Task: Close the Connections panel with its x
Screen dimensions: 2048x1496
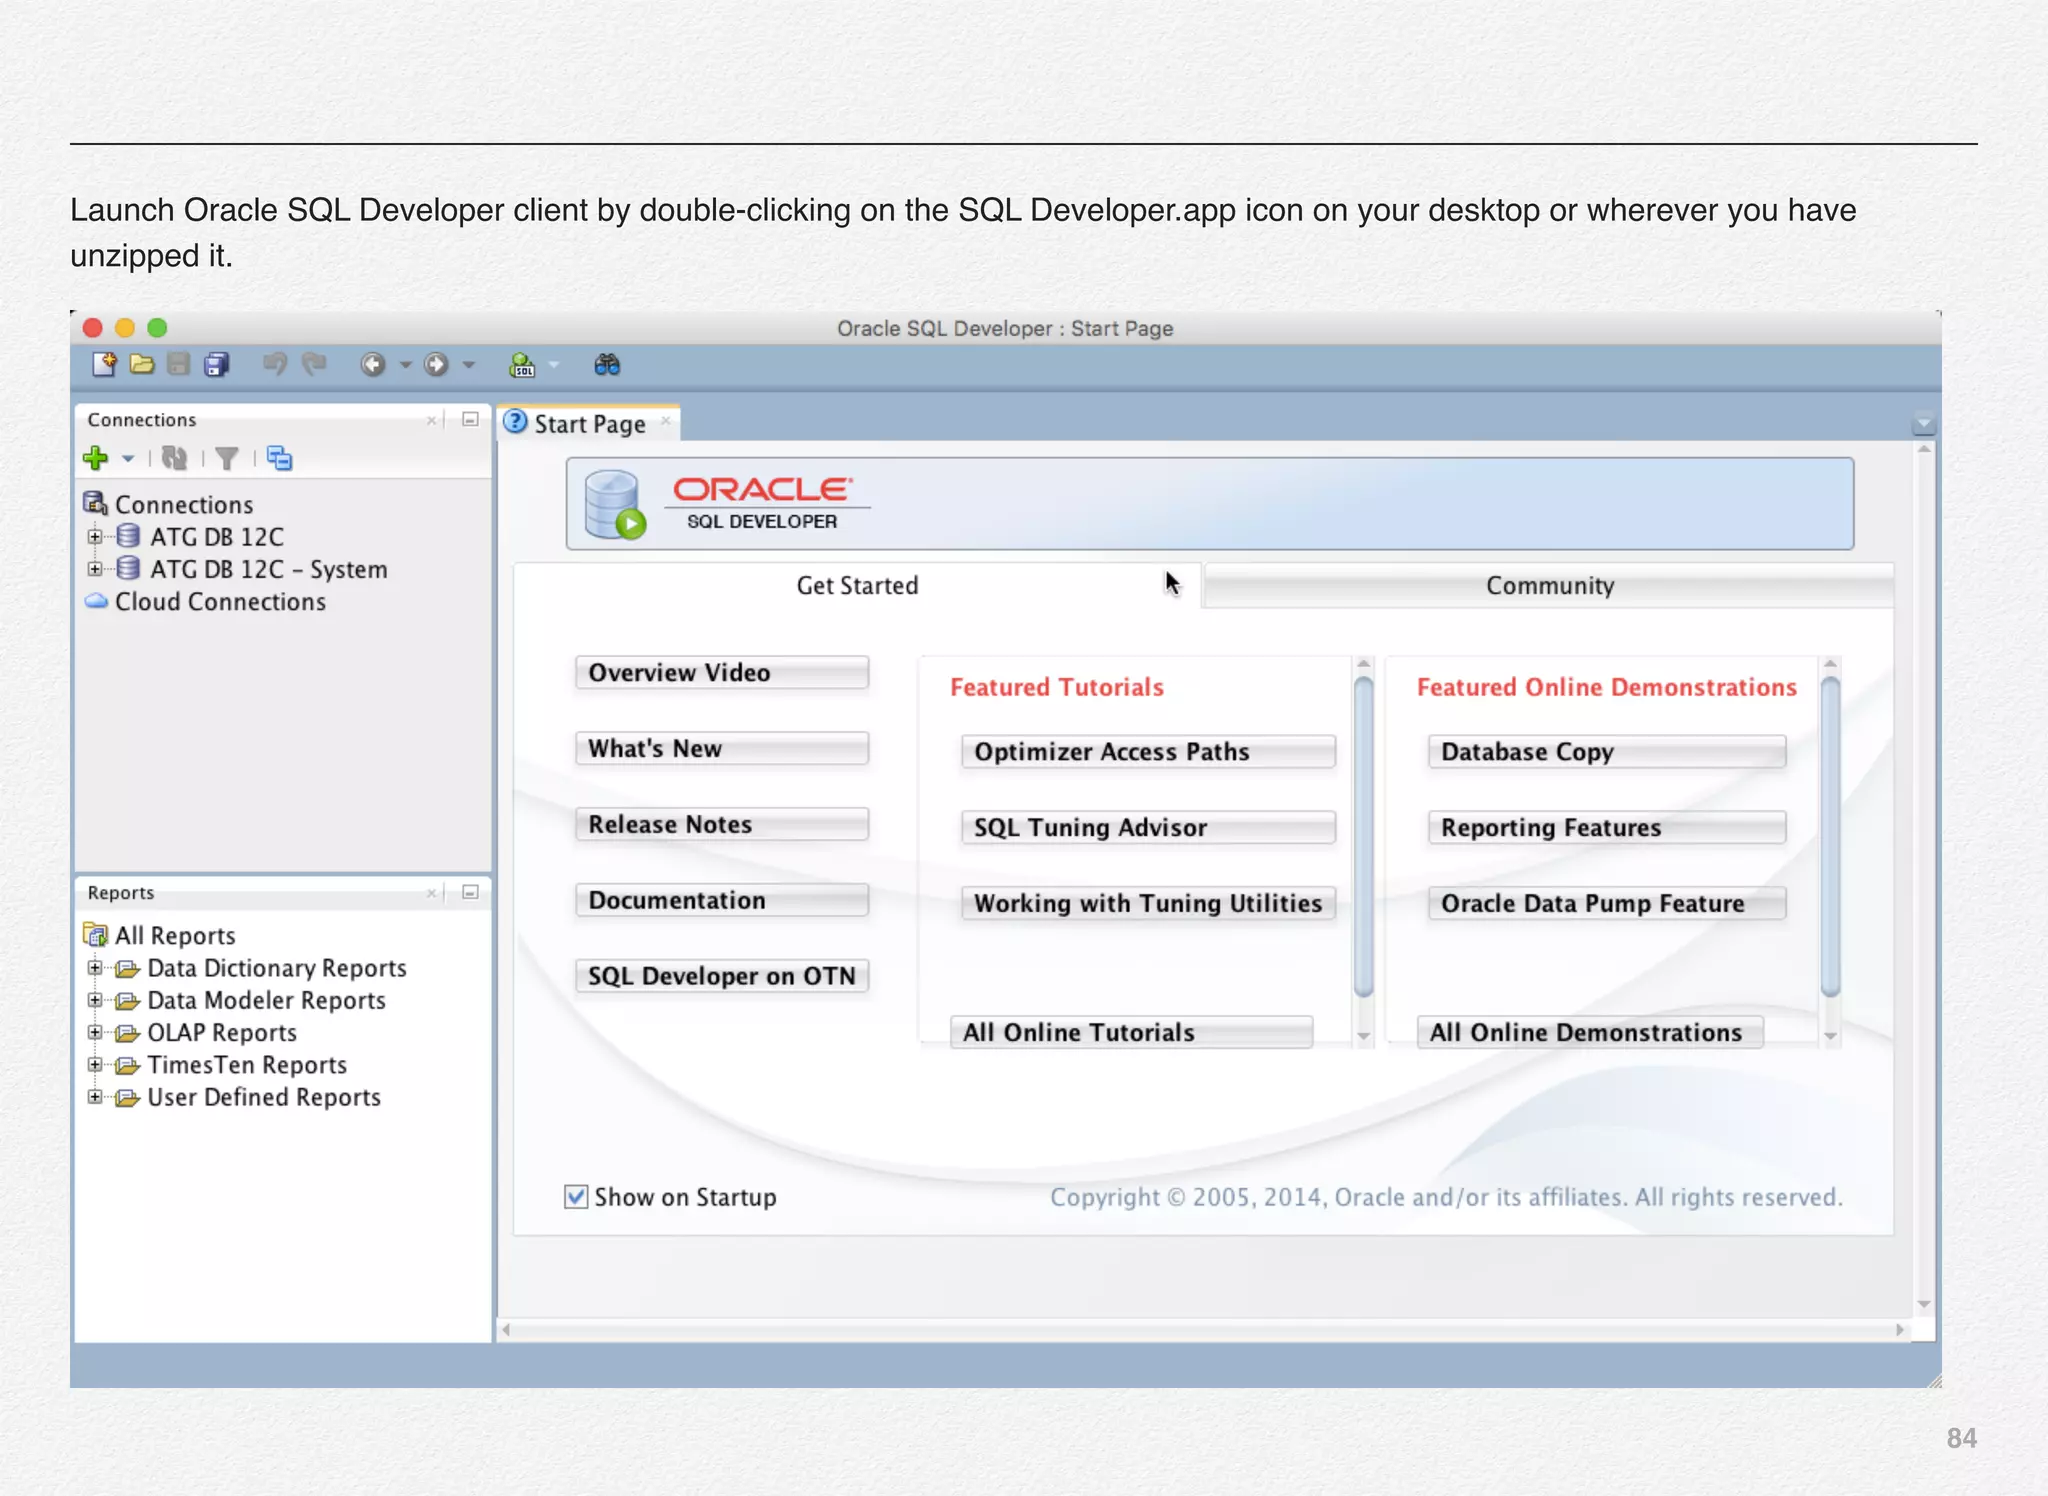Action: pos(431,420)
